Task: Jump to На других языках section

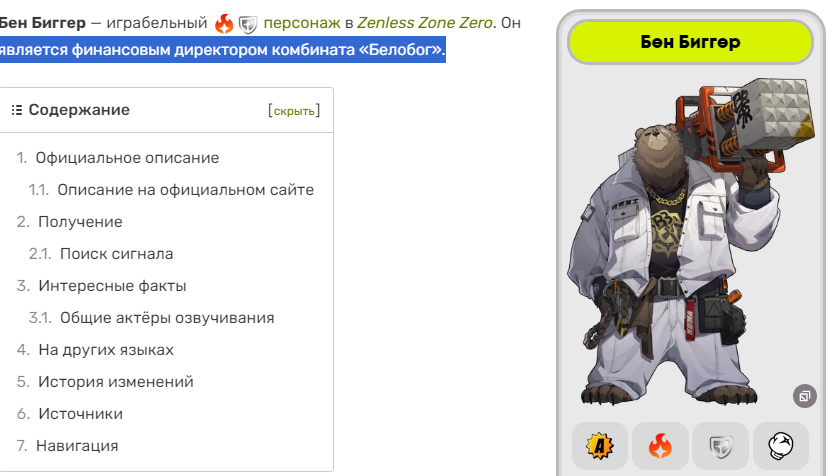Action: coord(106,350)
